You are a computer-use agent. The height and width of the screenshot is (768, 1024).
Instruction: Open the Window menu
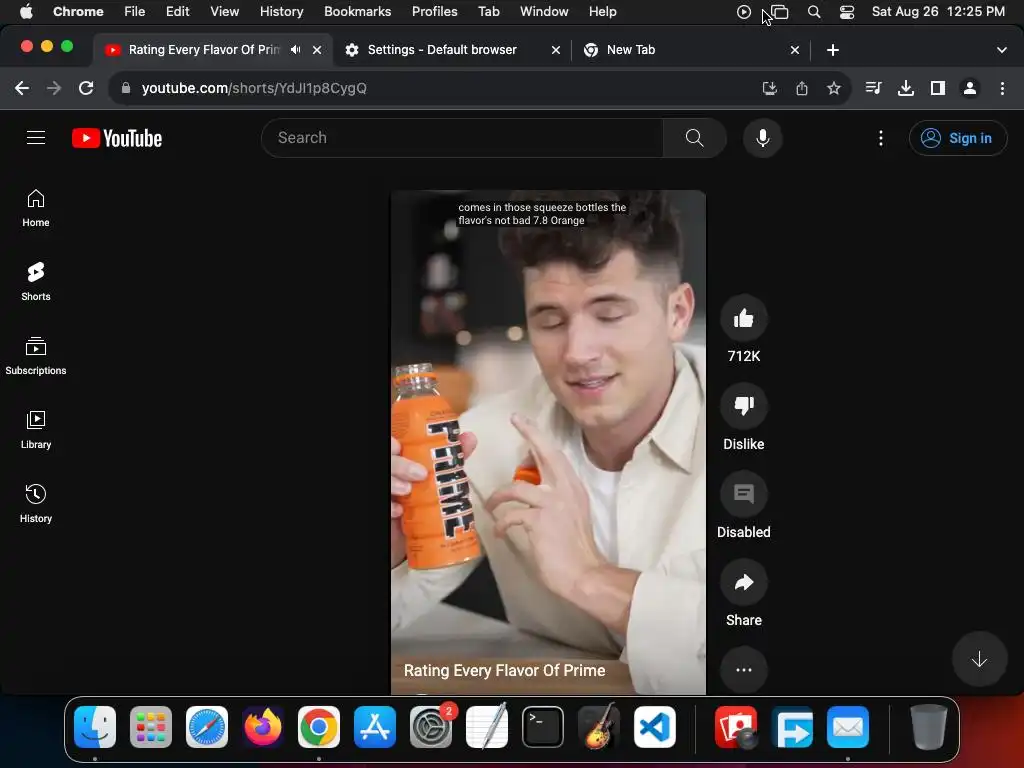(543, 12)
